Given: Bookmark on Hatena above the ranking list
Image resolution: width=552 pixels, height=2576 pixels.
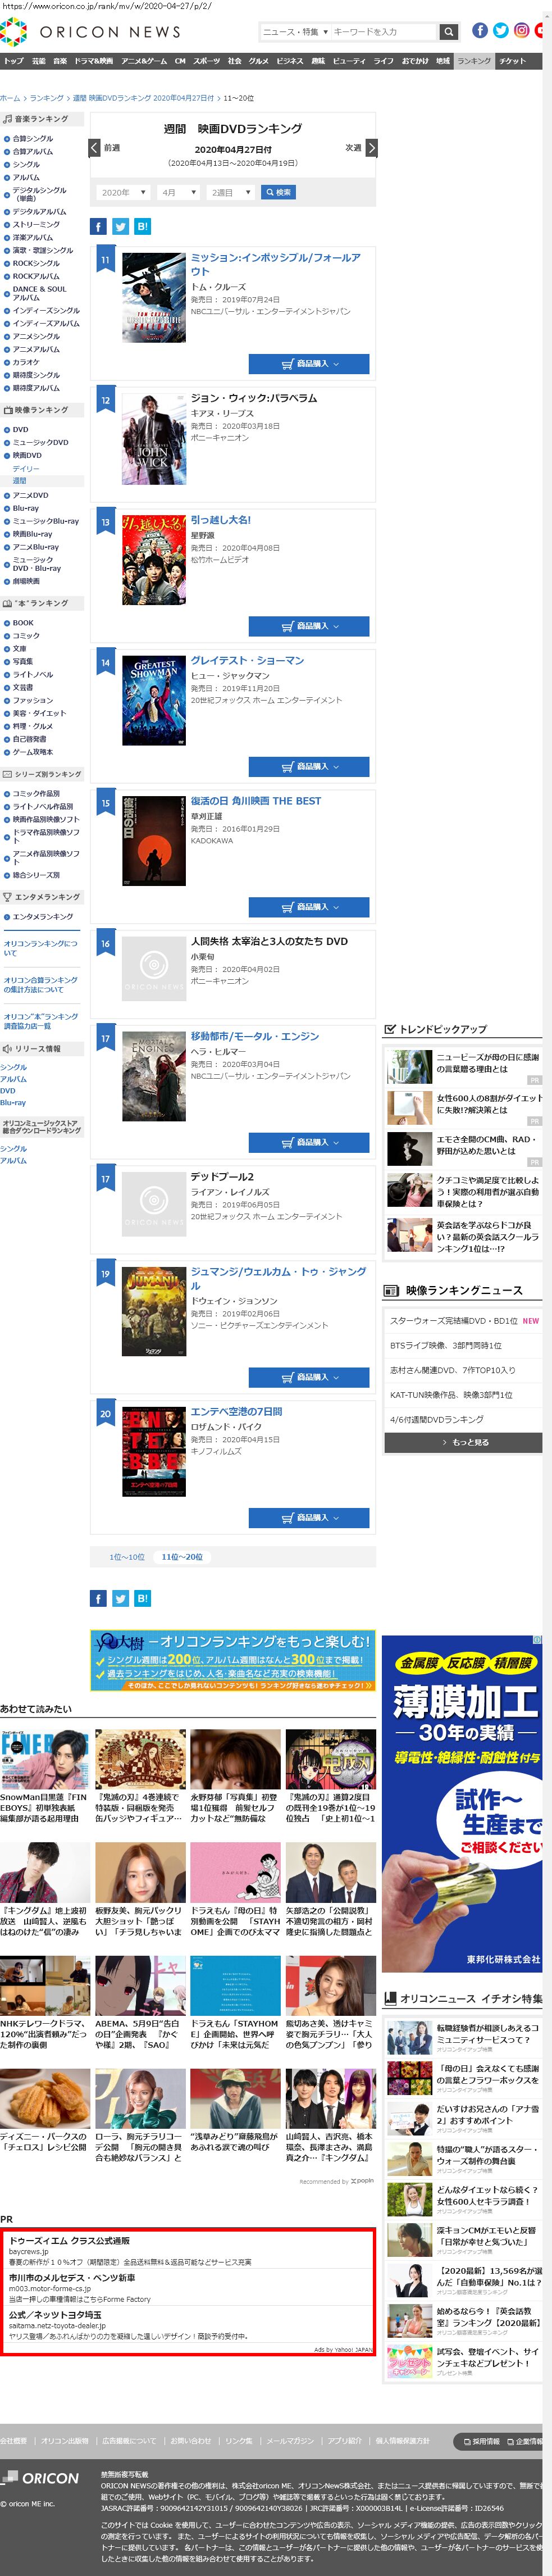Looking at the screenshot, I should pyautogui.click(x=142, y=226).
